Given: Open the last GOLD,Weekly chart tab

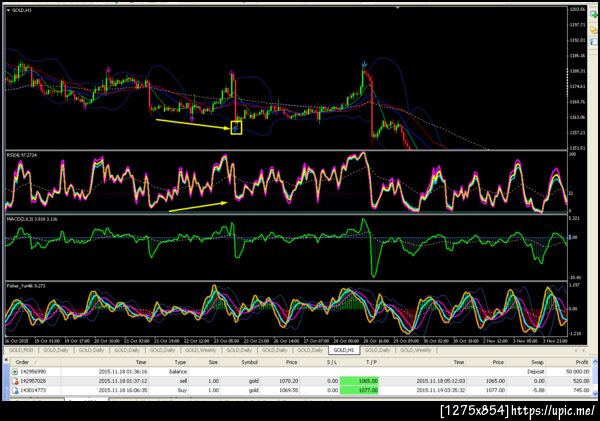Looking at the screenshot, I should pos(416,350).
